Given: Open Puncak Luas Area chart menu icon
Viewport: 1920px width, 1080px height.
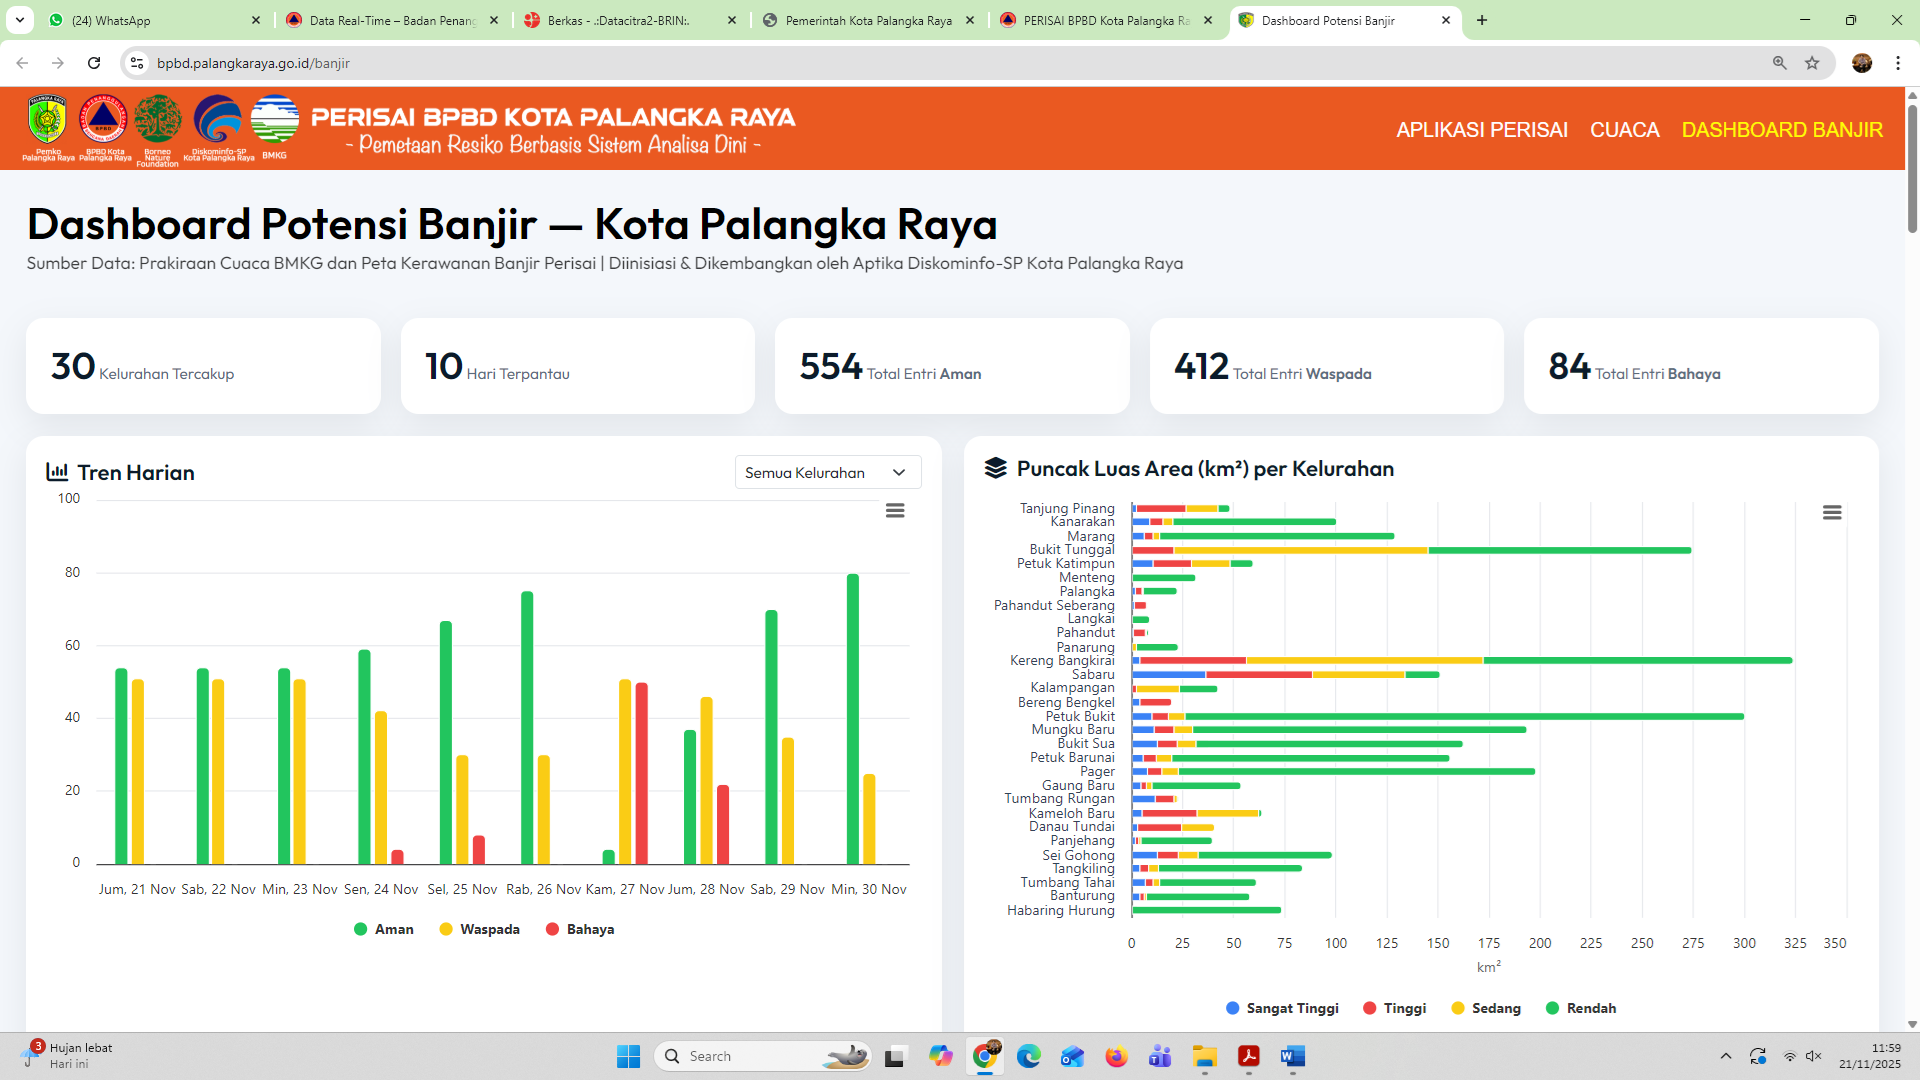Looking at the screenshot, I should [x=1831, y=513].
